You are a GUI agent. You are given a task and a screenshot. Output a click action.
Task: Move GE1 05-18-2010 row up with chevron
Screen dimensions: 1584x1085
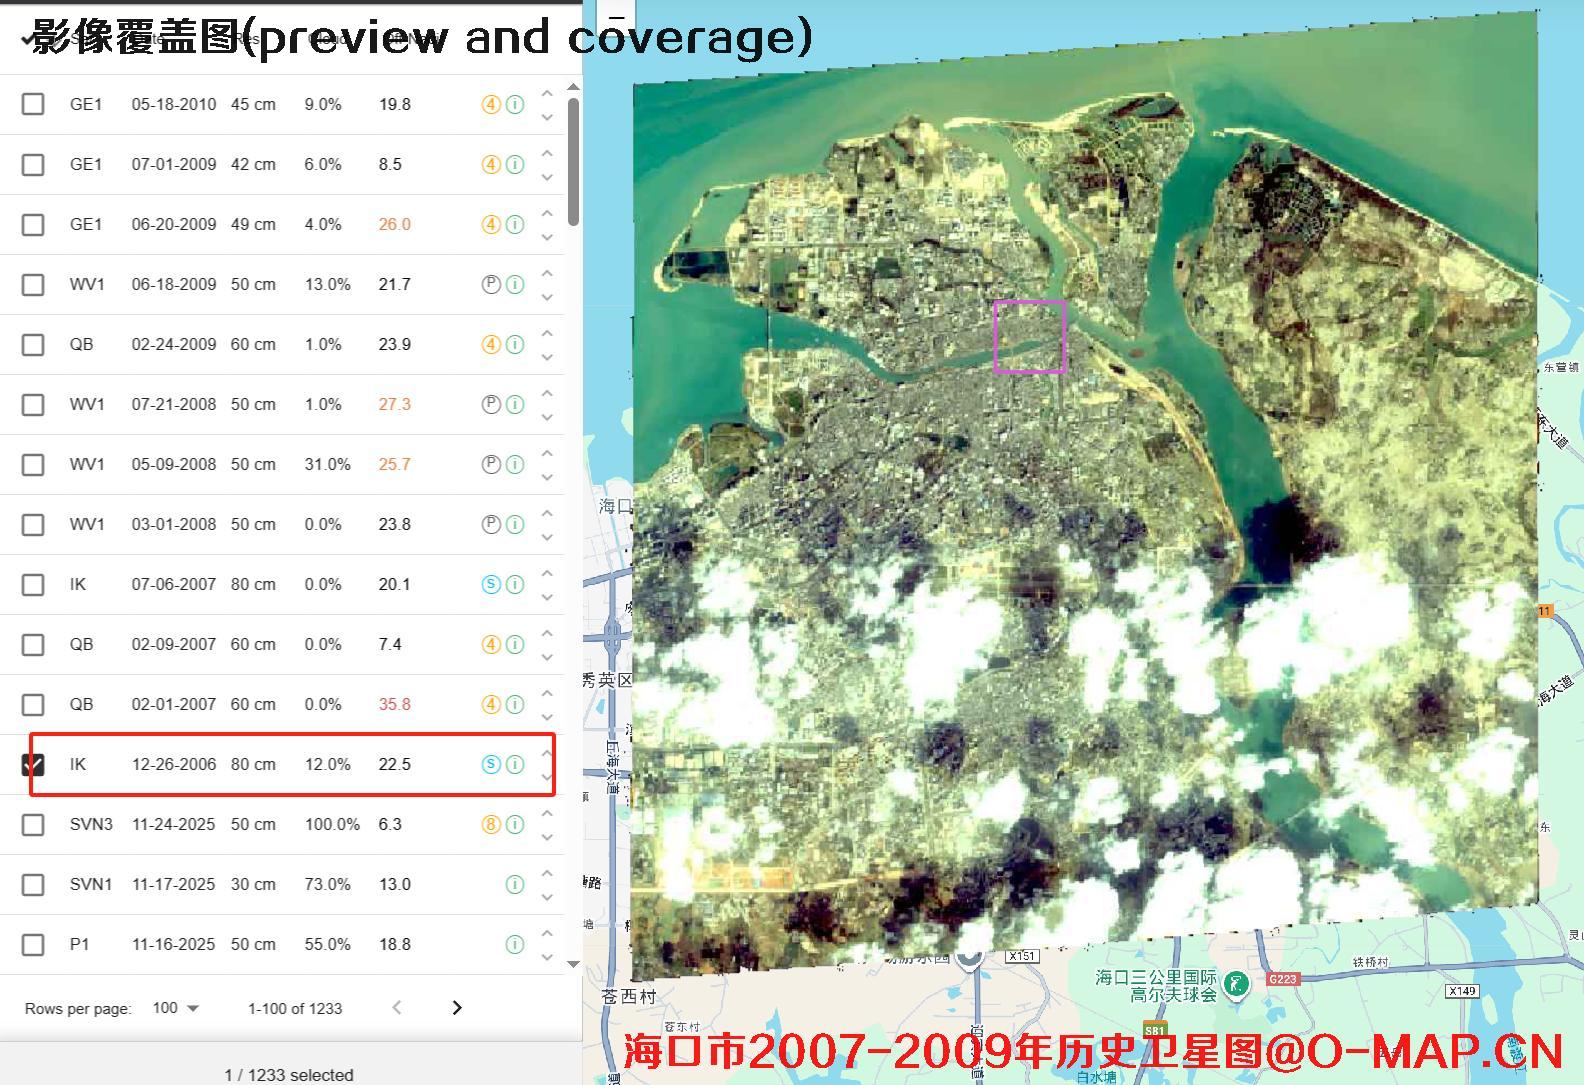click(547, 92)
